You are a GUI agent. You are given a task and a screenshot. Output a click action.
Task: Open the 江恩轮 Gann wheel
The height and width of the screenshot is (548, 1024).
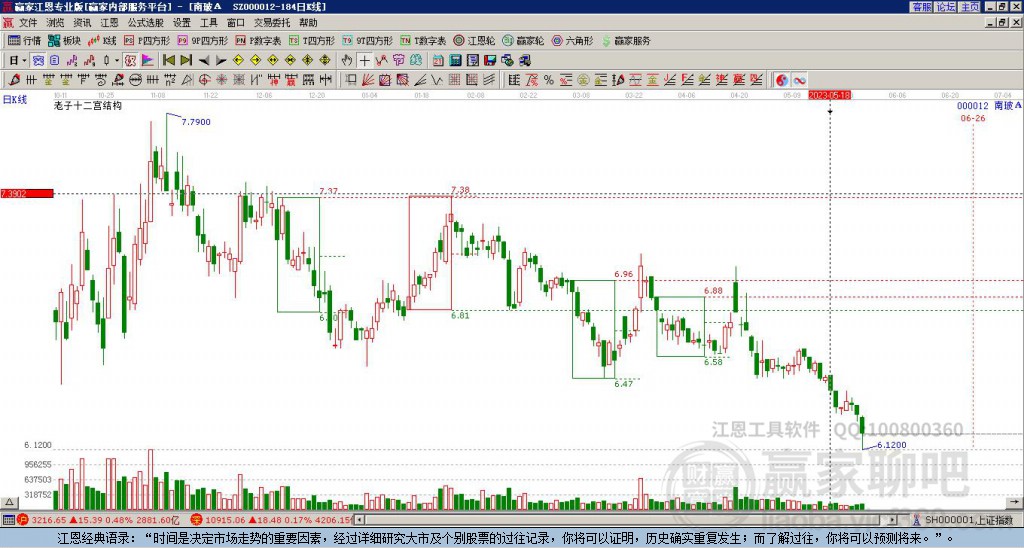(474, 40)
